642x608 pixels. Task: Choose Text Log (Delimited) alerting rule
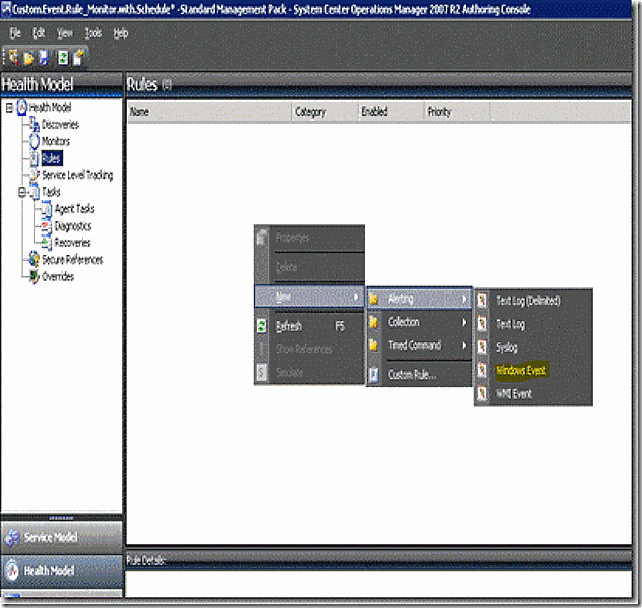534,301
